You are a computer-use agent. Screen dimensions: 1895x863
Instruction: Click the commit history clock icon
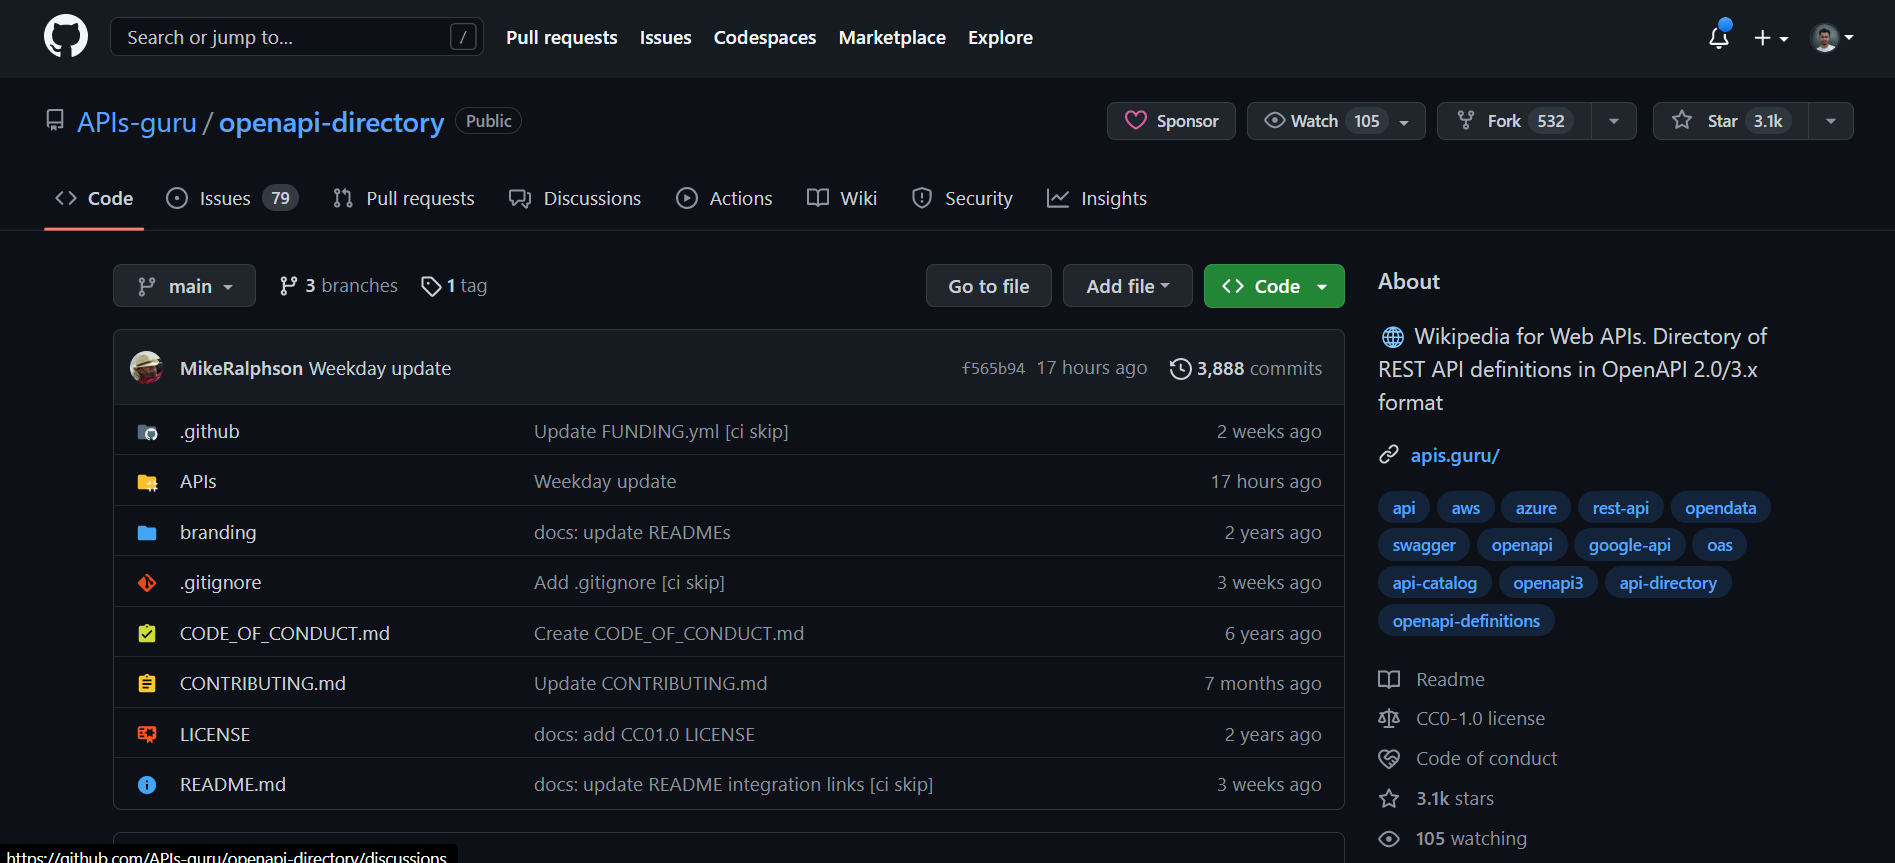point(1180,369)
